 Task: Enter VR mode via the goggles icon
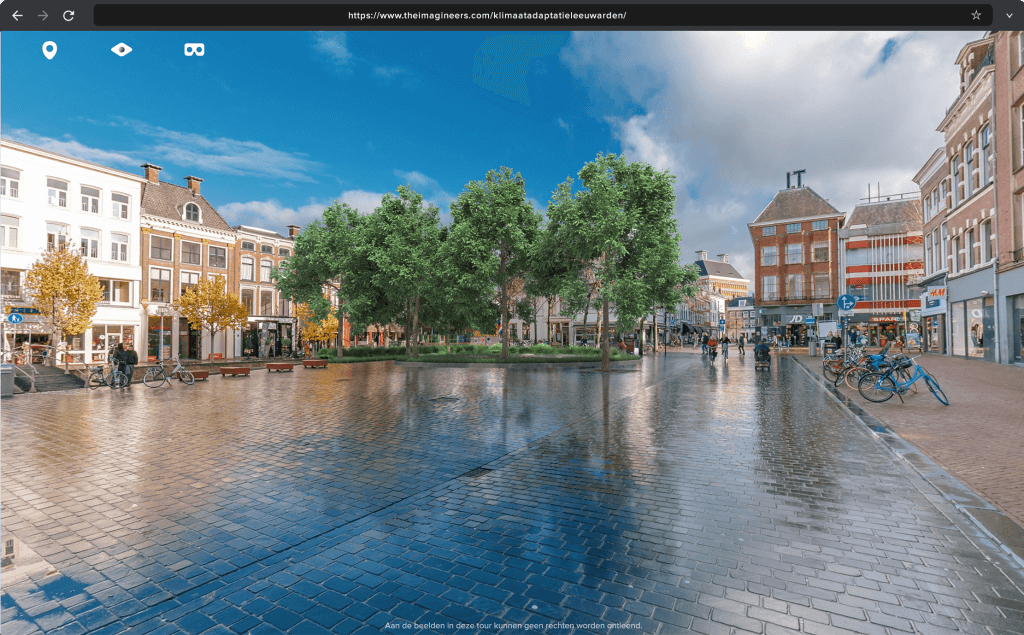193,48
